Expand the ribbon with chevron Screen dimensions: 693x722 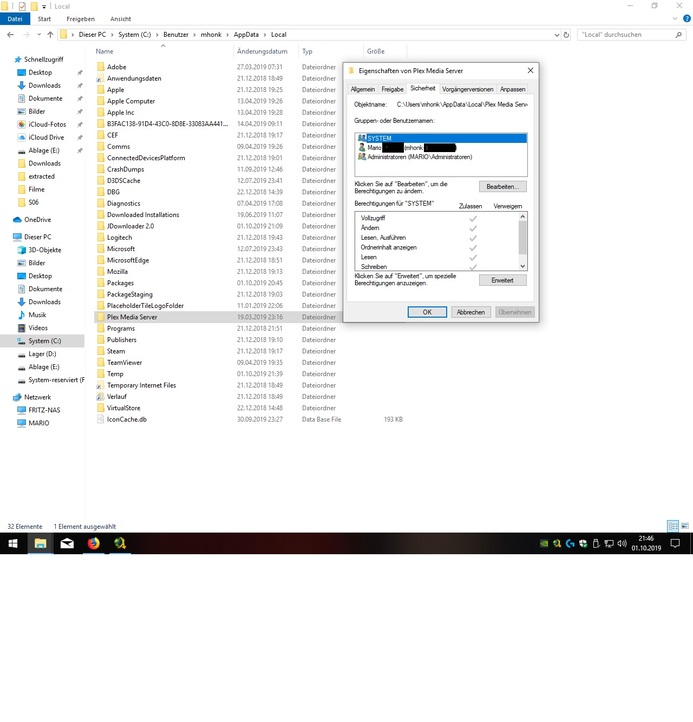[x=675, y=19]
